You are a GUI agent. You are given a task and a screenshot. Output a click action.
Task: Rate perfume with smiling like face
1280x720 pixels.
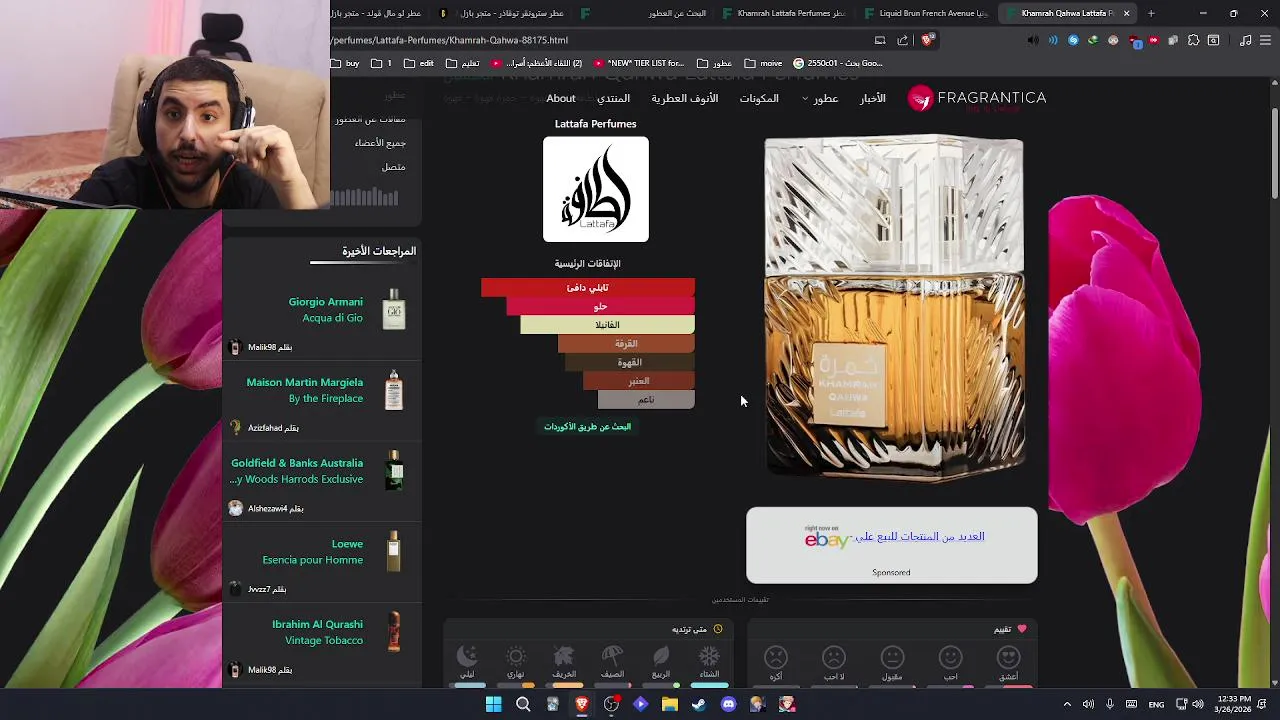pyautogui.click(x=951, y=657)
